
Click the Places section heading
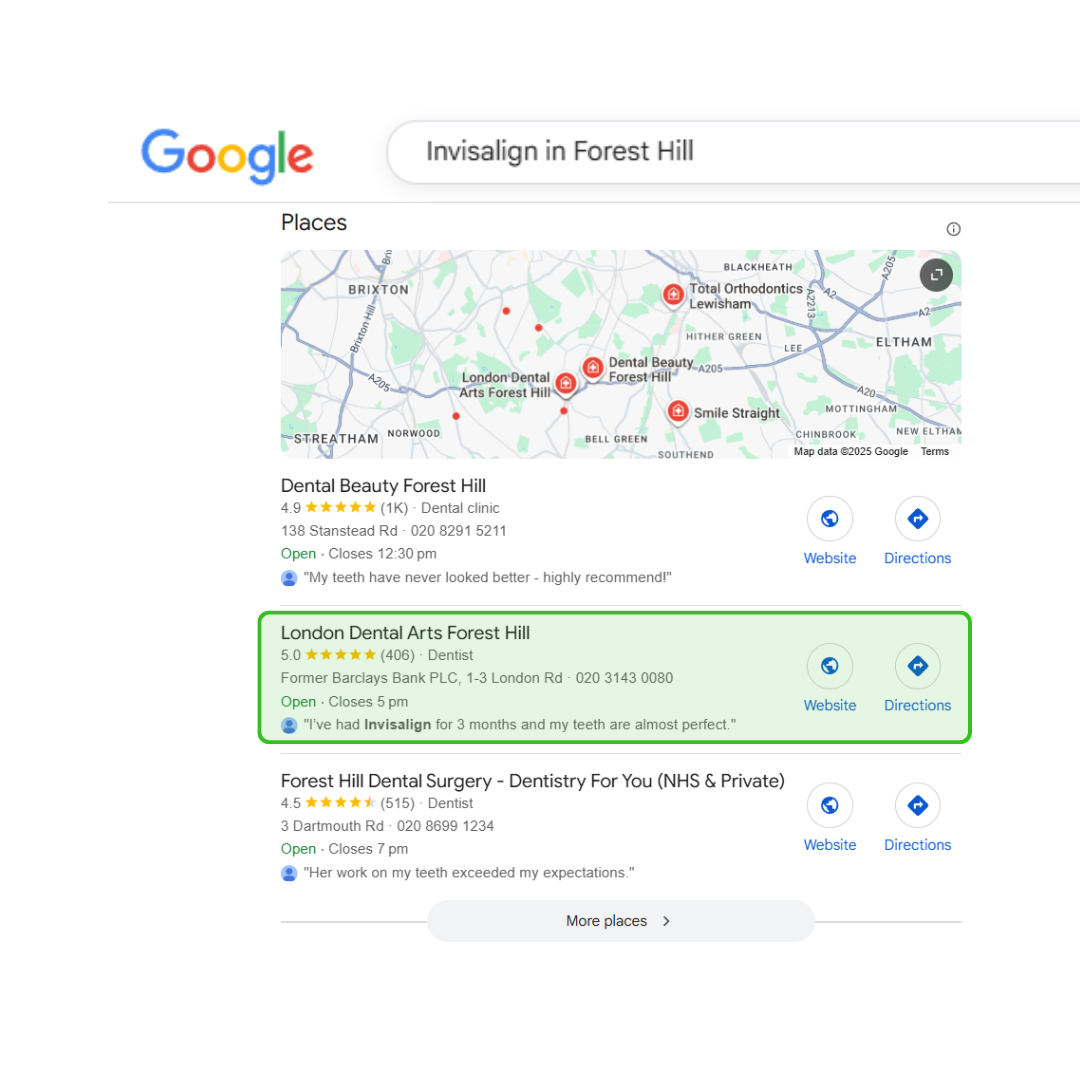click(x=313, y=222)
